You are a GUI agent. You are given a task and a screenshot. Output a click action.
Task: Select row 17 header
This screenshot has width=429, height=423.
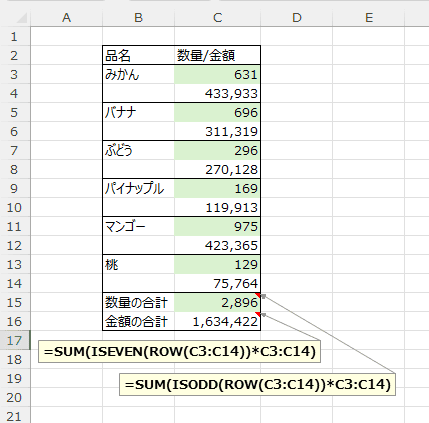[x=15, y=340]
